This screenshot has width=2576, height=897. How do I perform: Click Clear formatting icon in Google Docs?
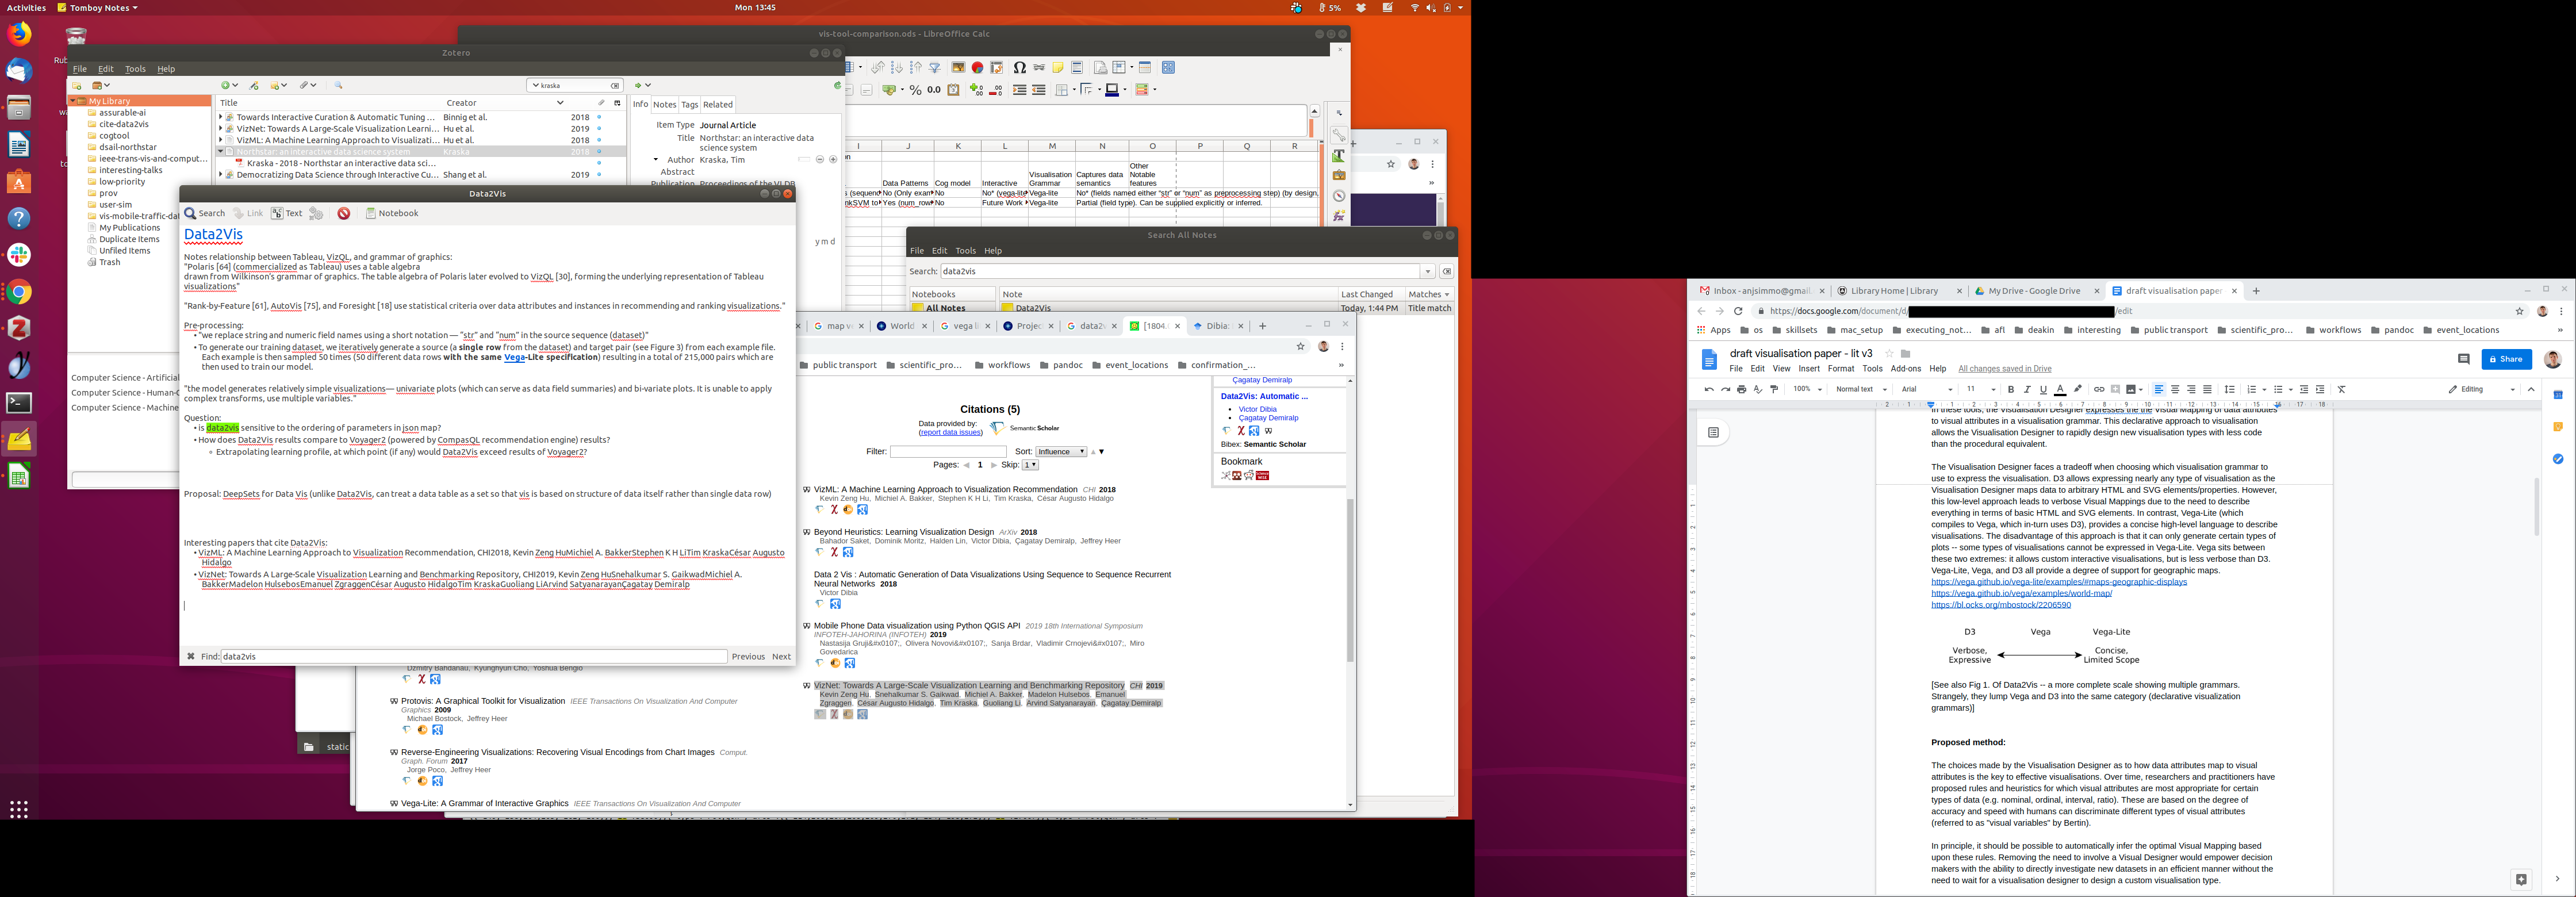(x=2341, y=389)
